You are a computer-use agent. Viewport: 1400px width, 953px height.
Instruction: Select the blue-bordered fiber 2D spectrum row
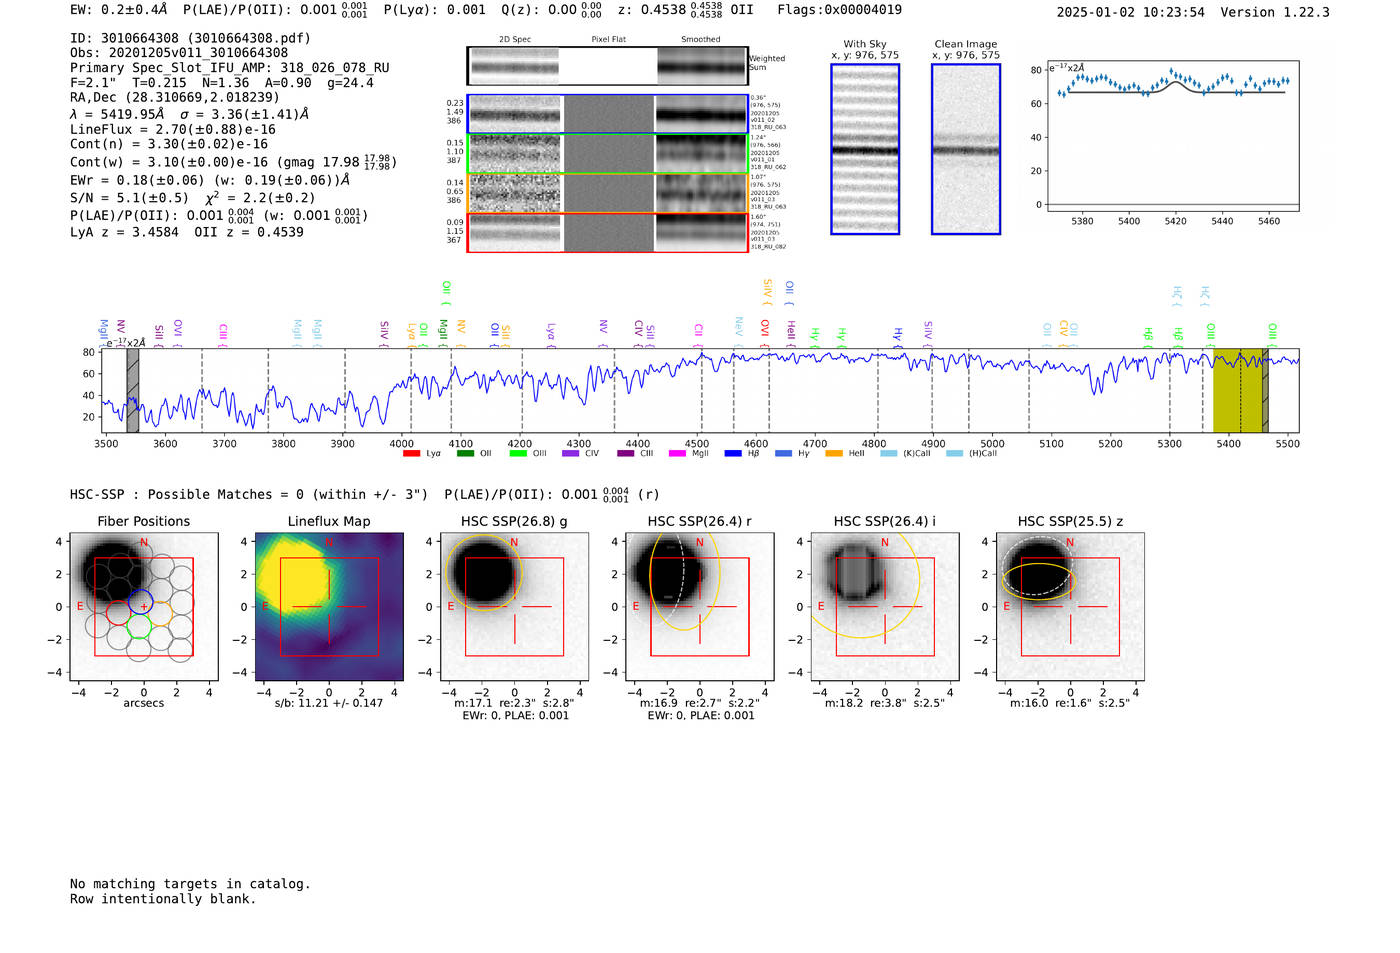[x=608, y=114]
